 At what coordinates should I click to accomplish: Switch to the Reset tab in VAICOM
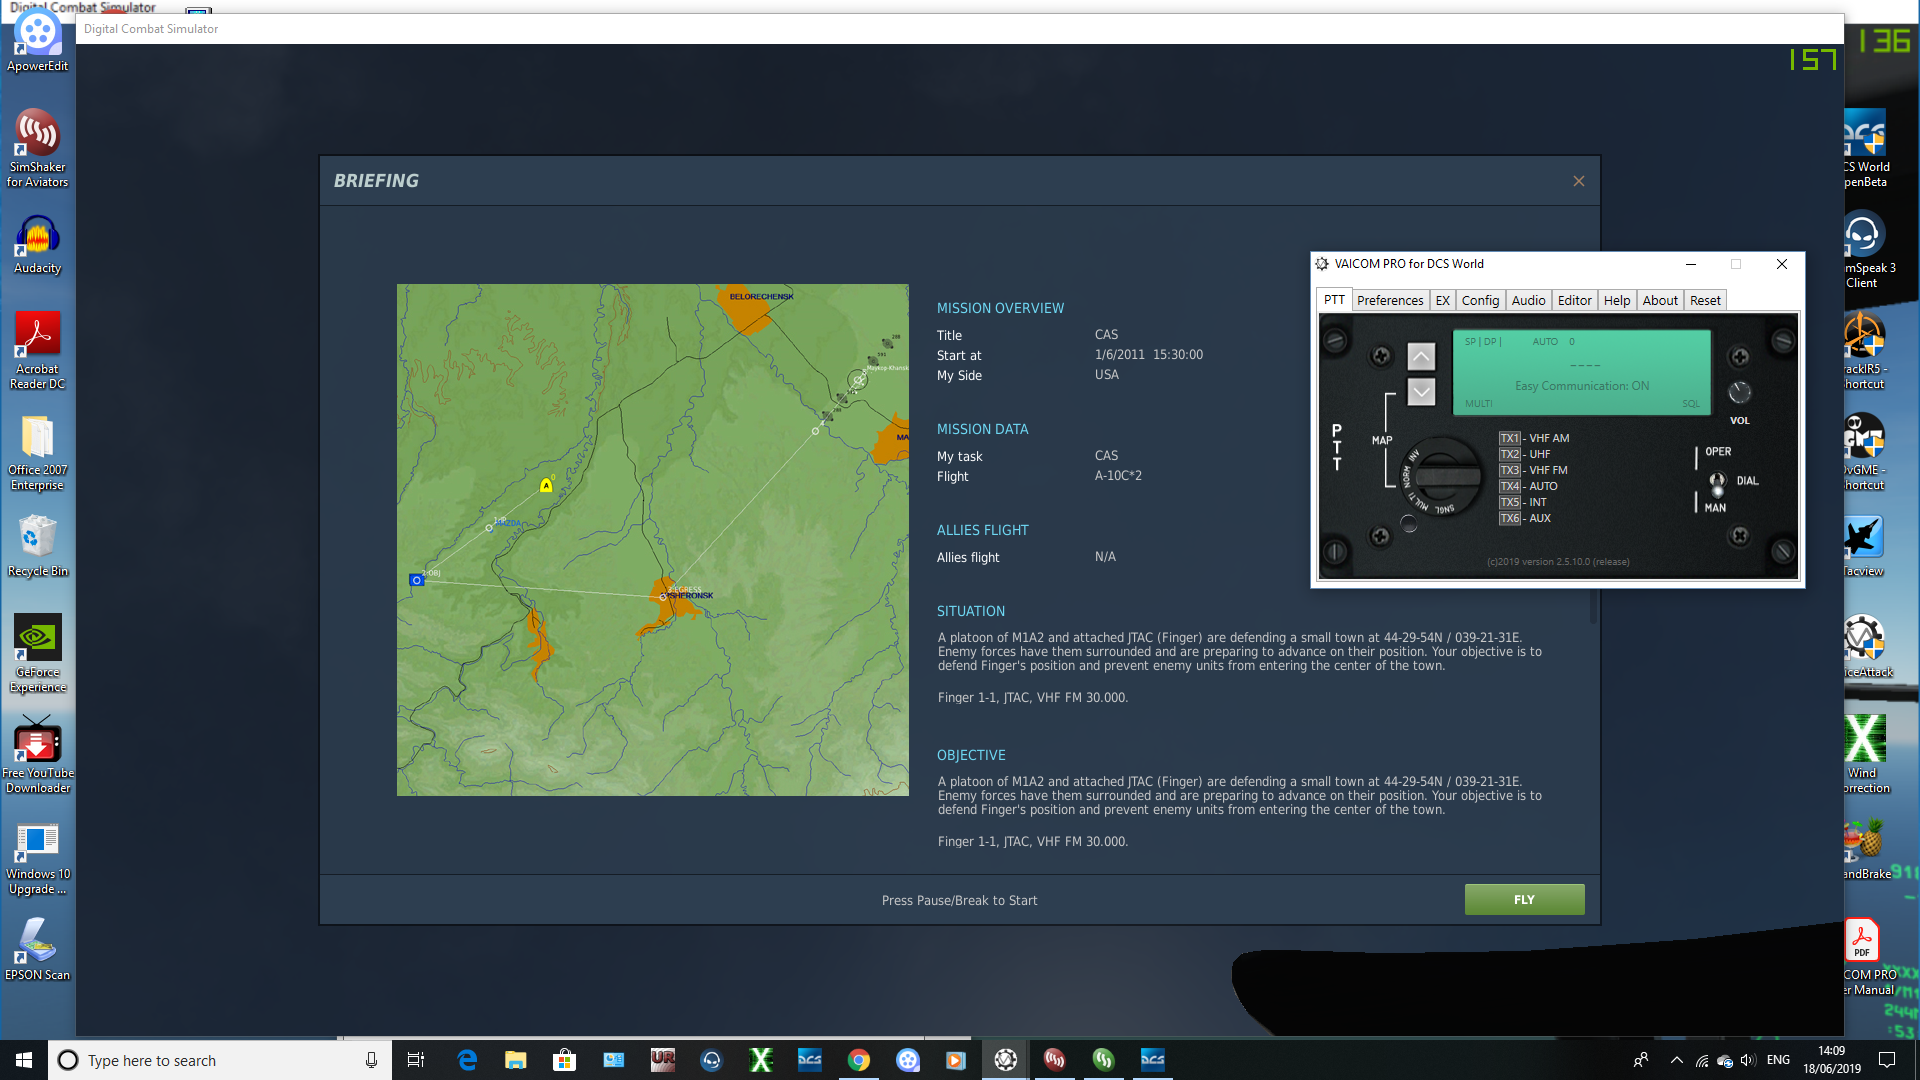[x=1705, y=300]
